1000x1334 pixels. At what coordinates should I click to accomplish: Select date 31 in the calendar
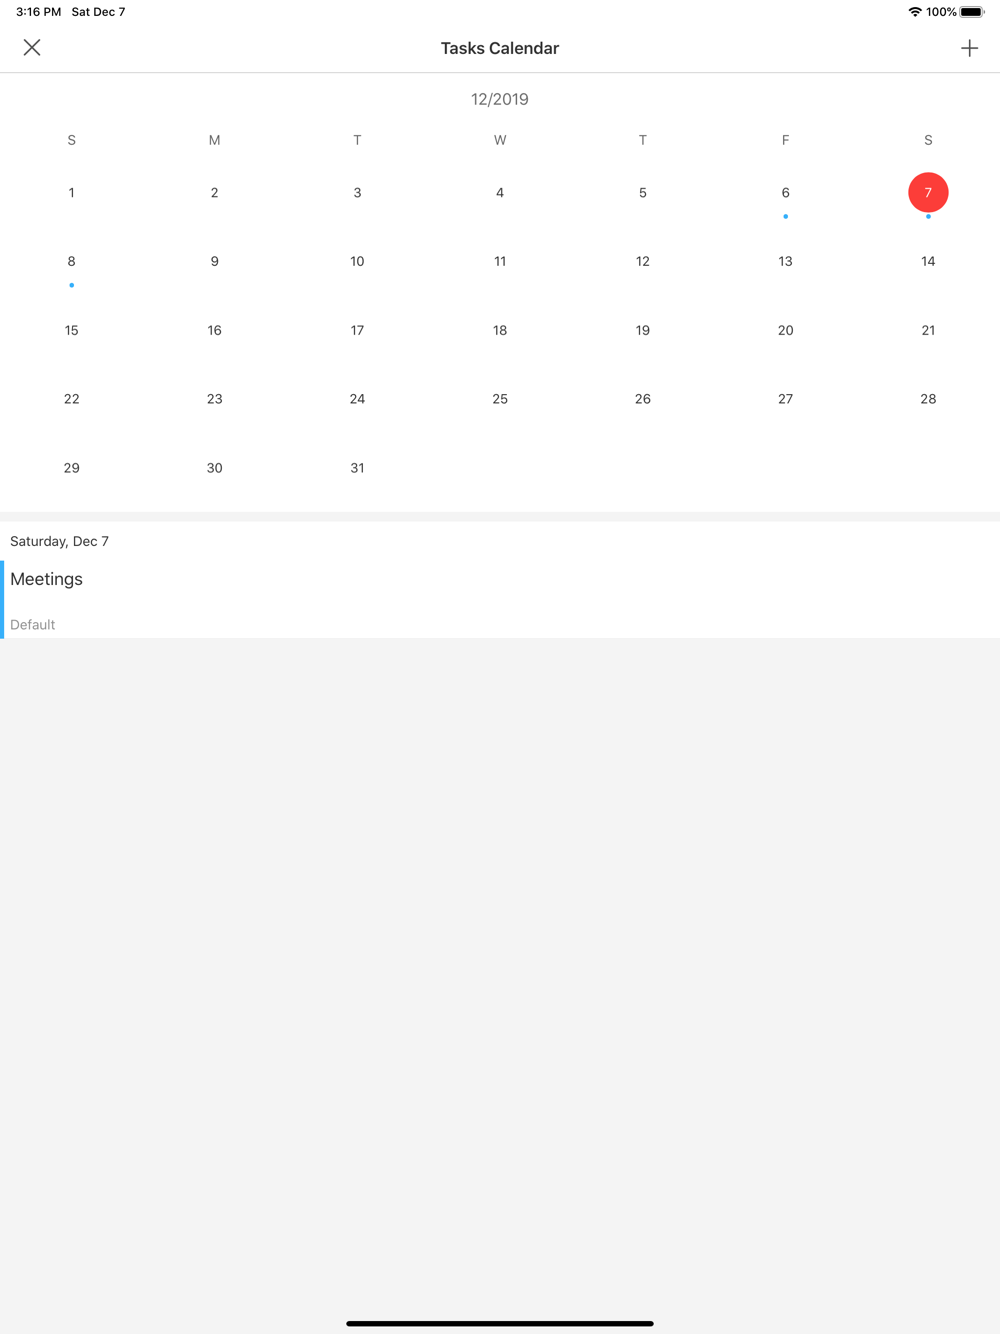pos(357,468)
